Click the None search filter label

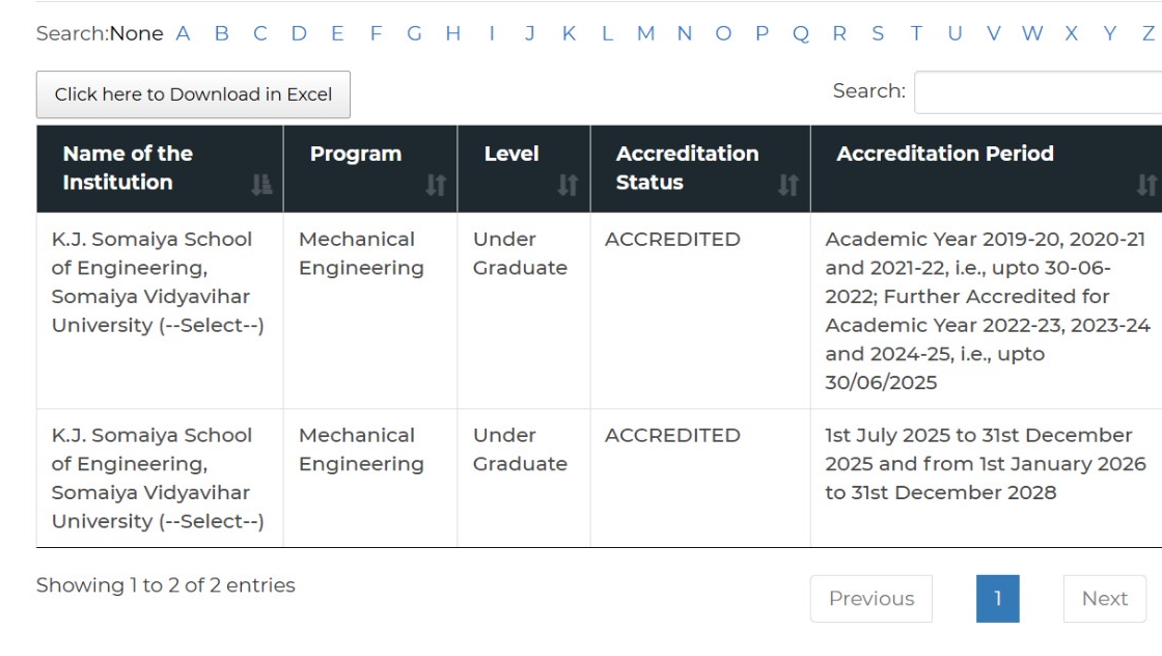pos(135,32)
